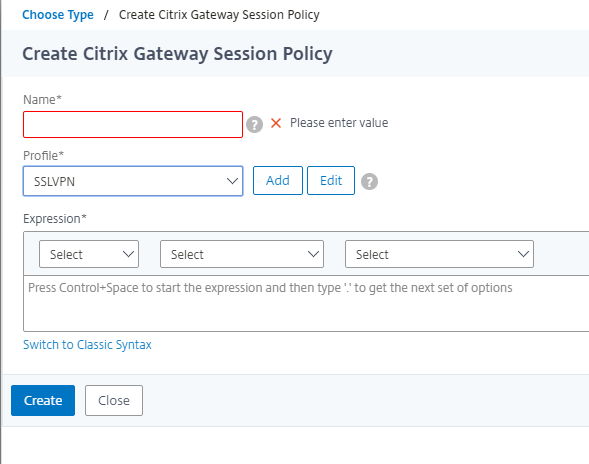Edit the selected SSLVPN profile
Image resolution: width=589 pixels, height=464 pixels.
tap(331, 181)
